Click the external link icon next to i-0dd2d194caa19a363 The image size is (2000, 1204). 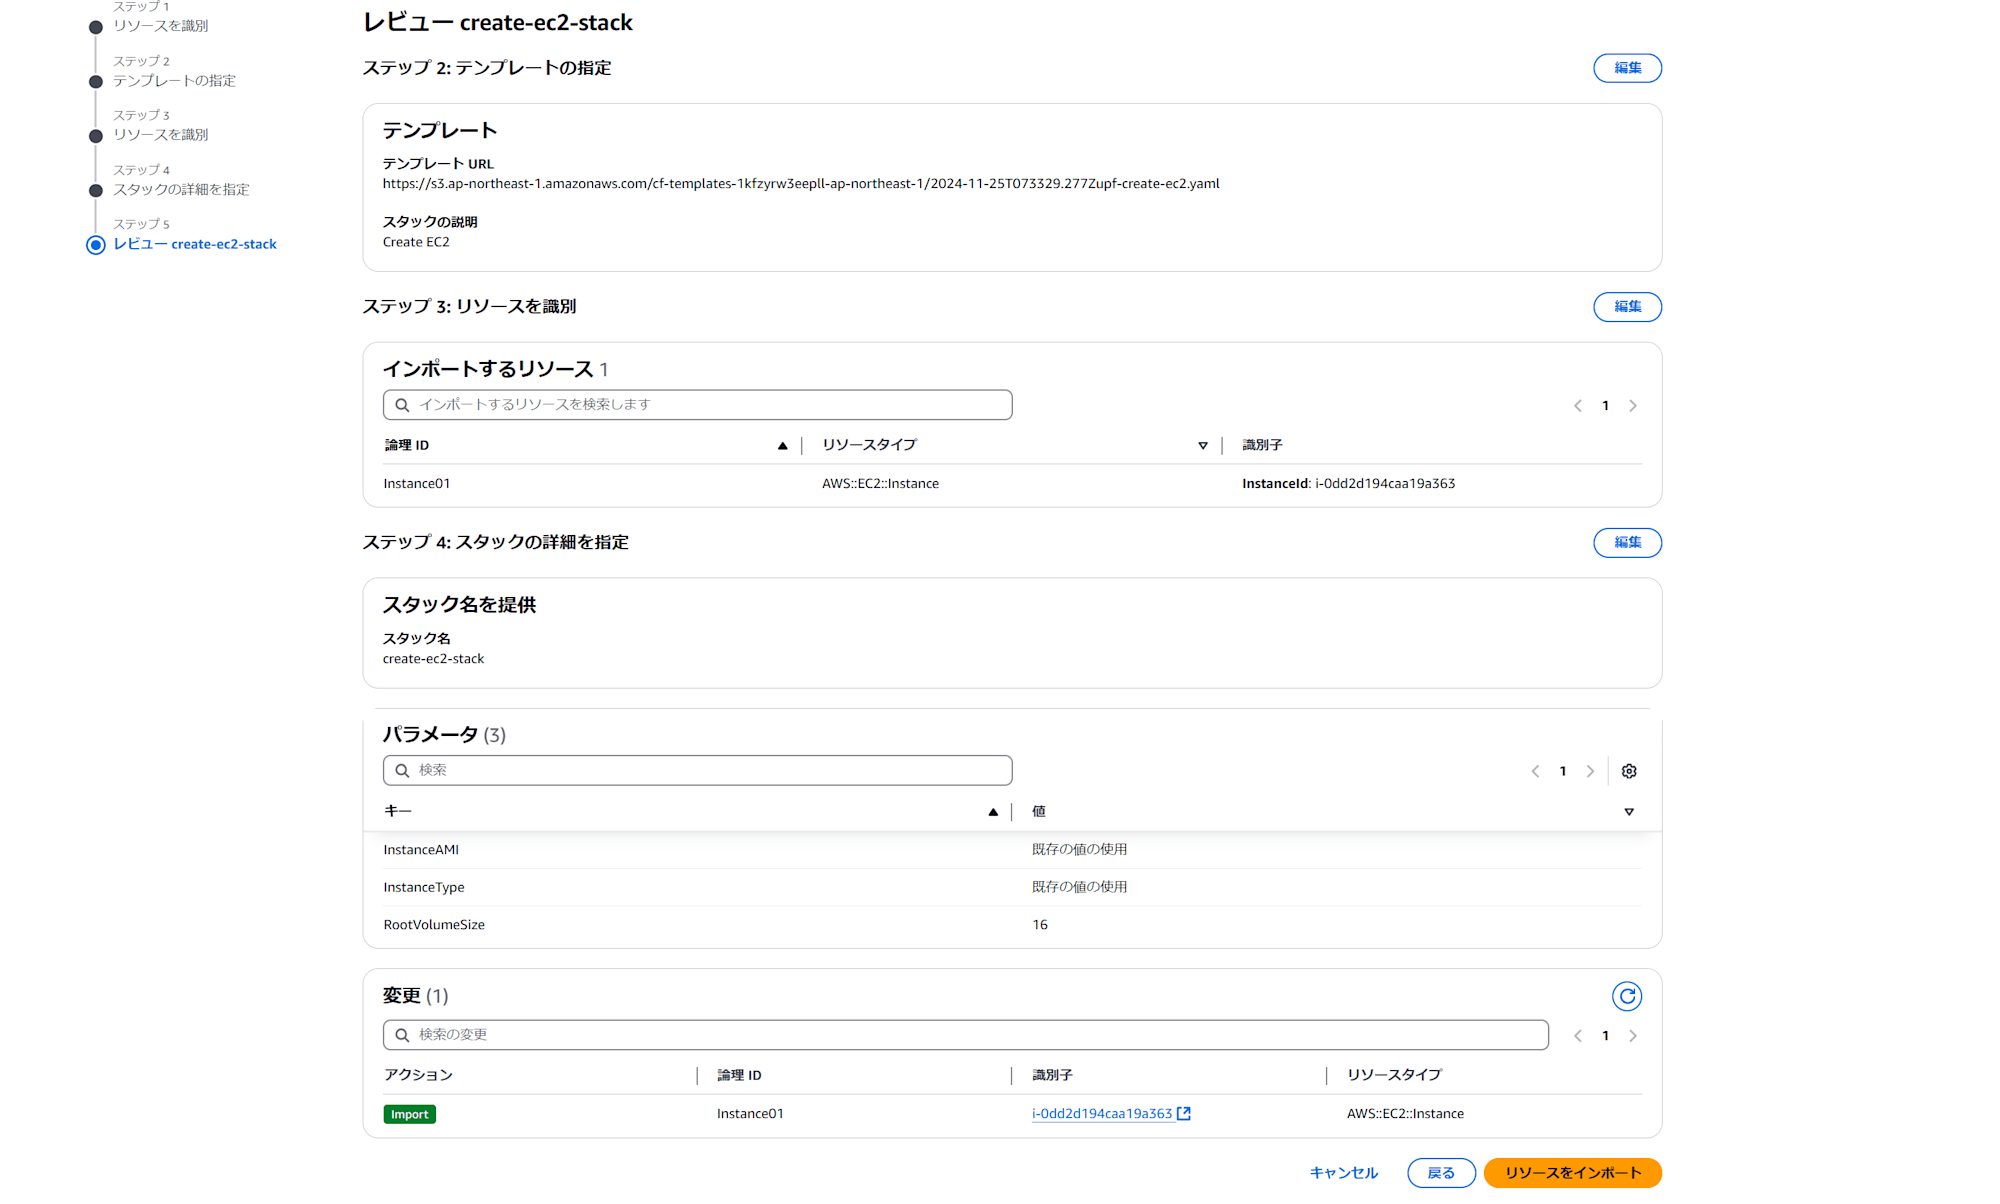click(1184, 1114)
